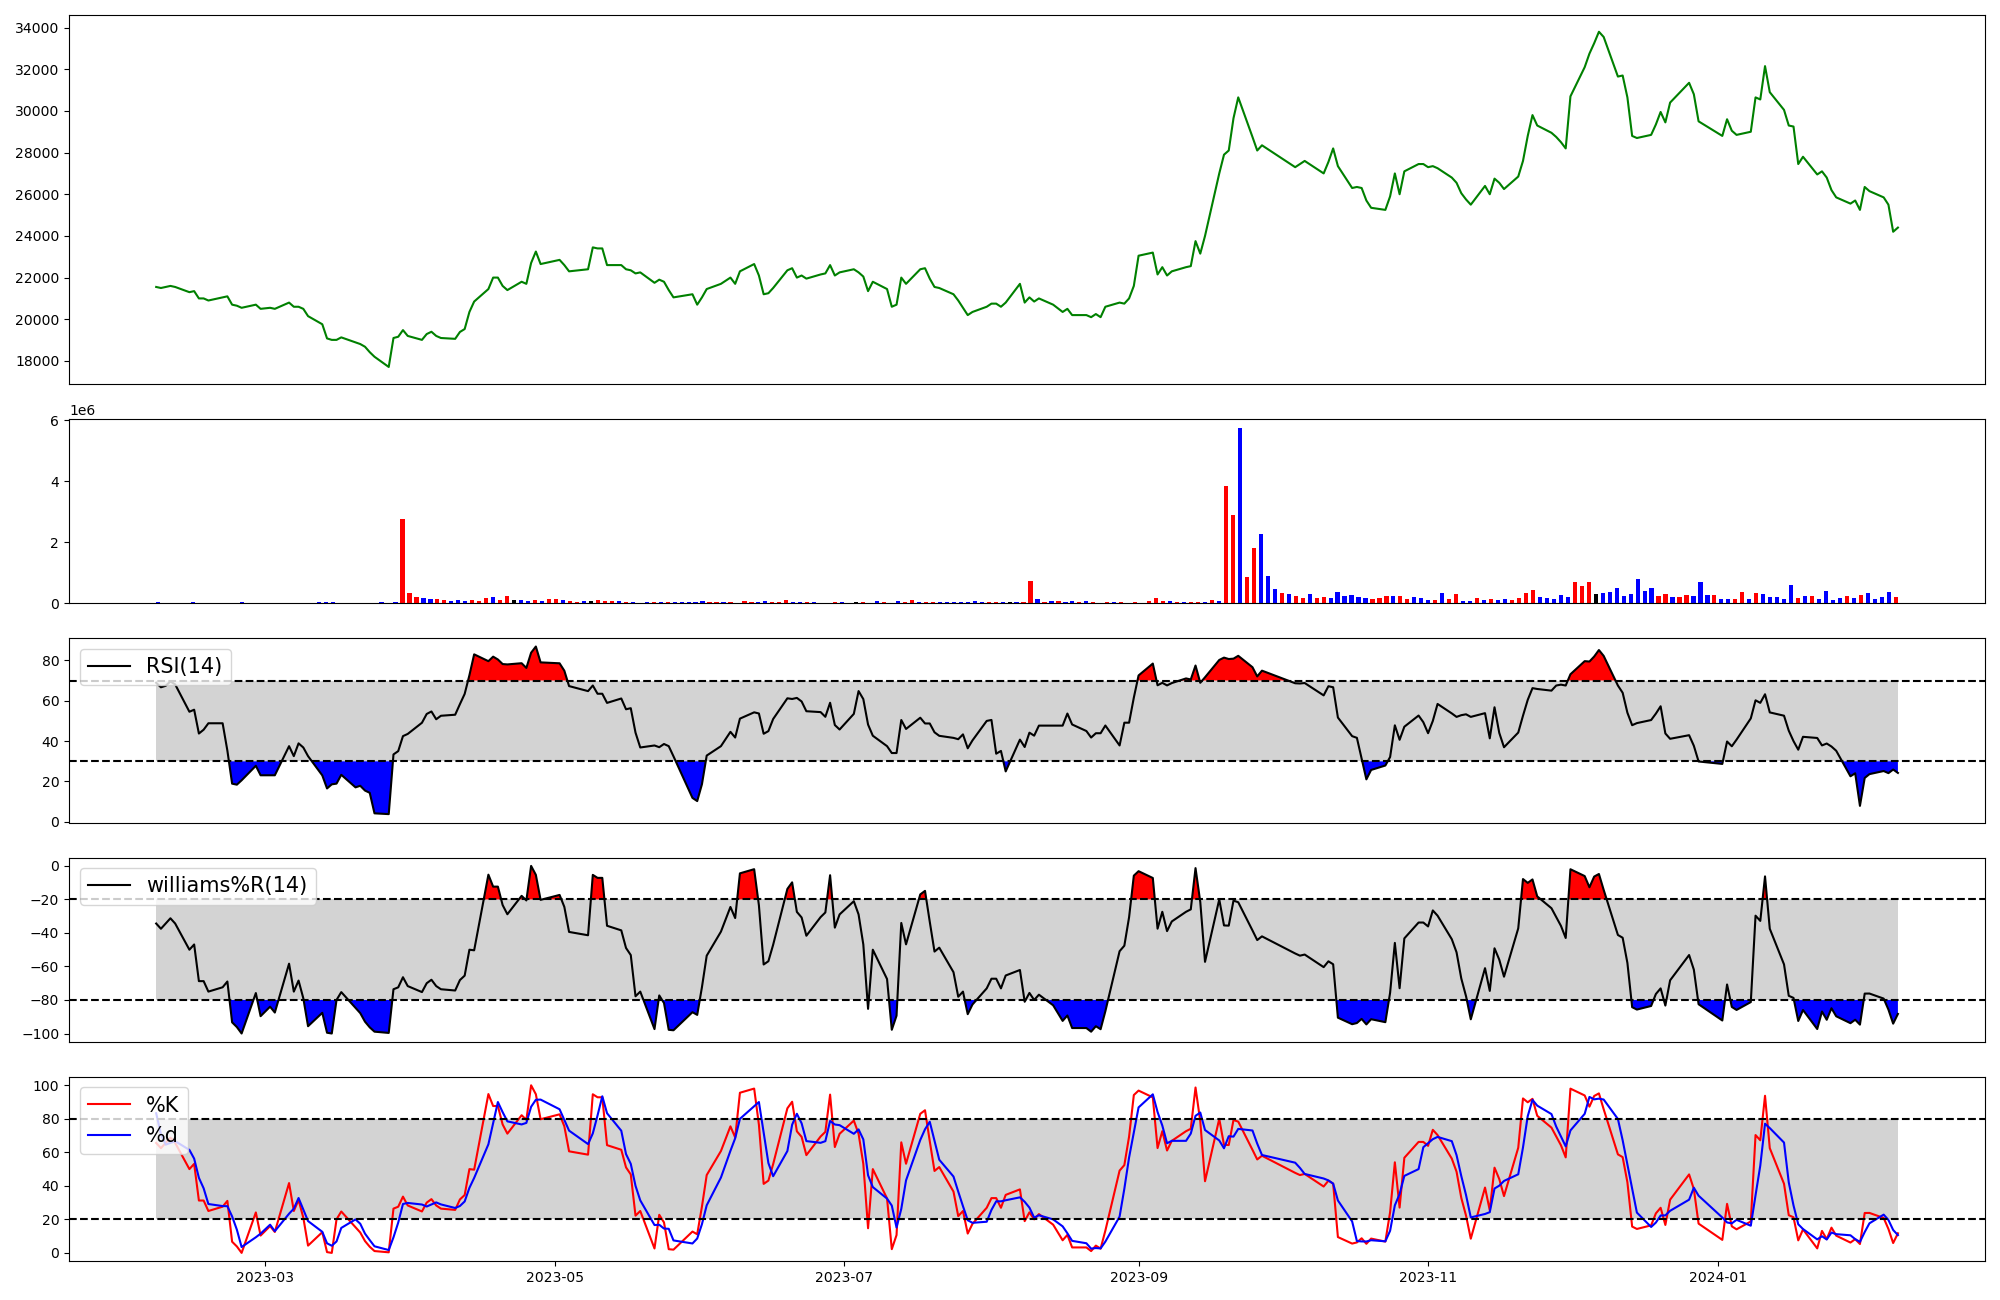Click the tall red volume bar near 2023-04
Viewport: 2000px width, 1300px height.
click(x=402, y=560)
